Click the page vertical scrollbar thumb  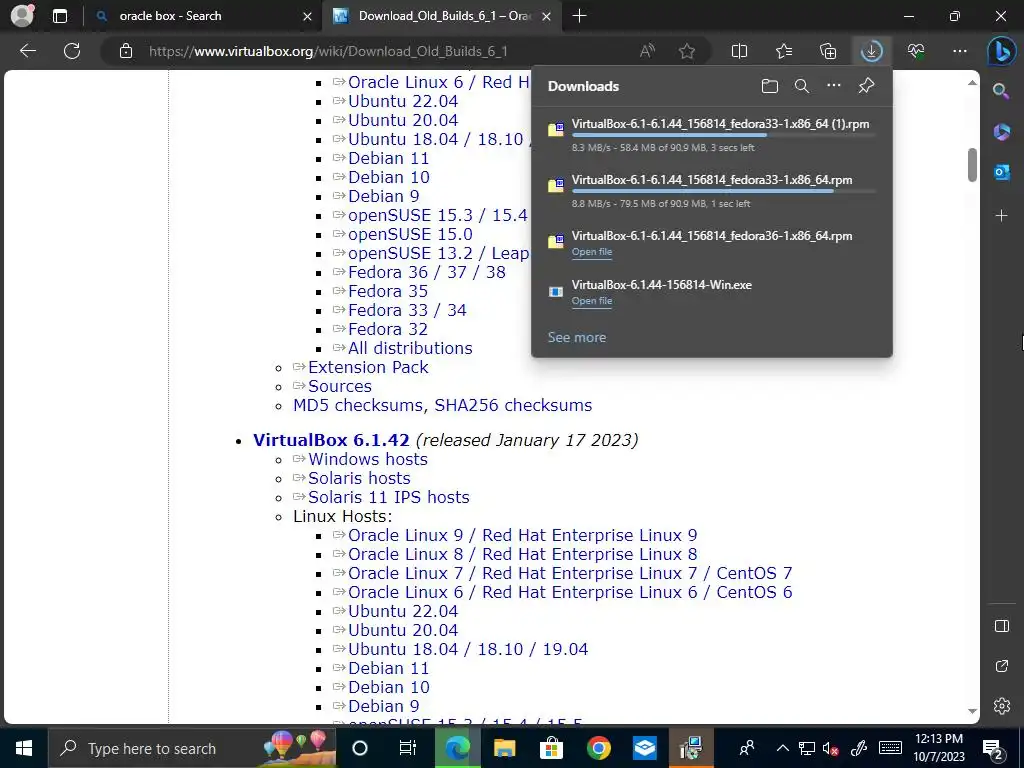point(972,165)
